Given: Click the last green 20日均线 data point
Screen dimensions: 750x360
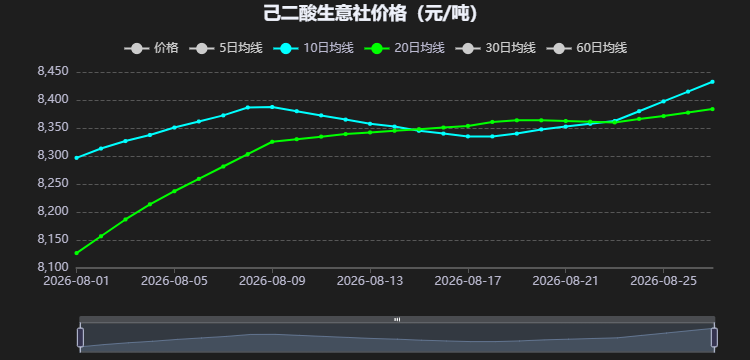Looking at the screenshot, I should [712, 109].
